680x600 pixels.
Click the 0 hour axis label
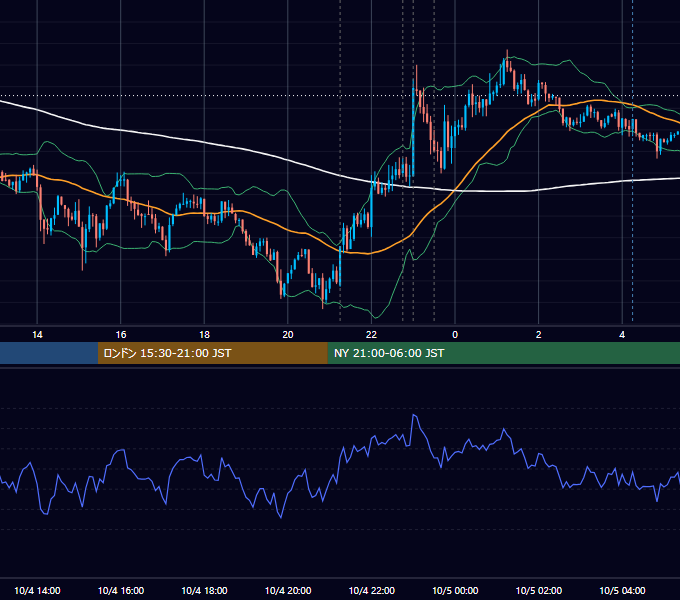(x=455, y=335)
